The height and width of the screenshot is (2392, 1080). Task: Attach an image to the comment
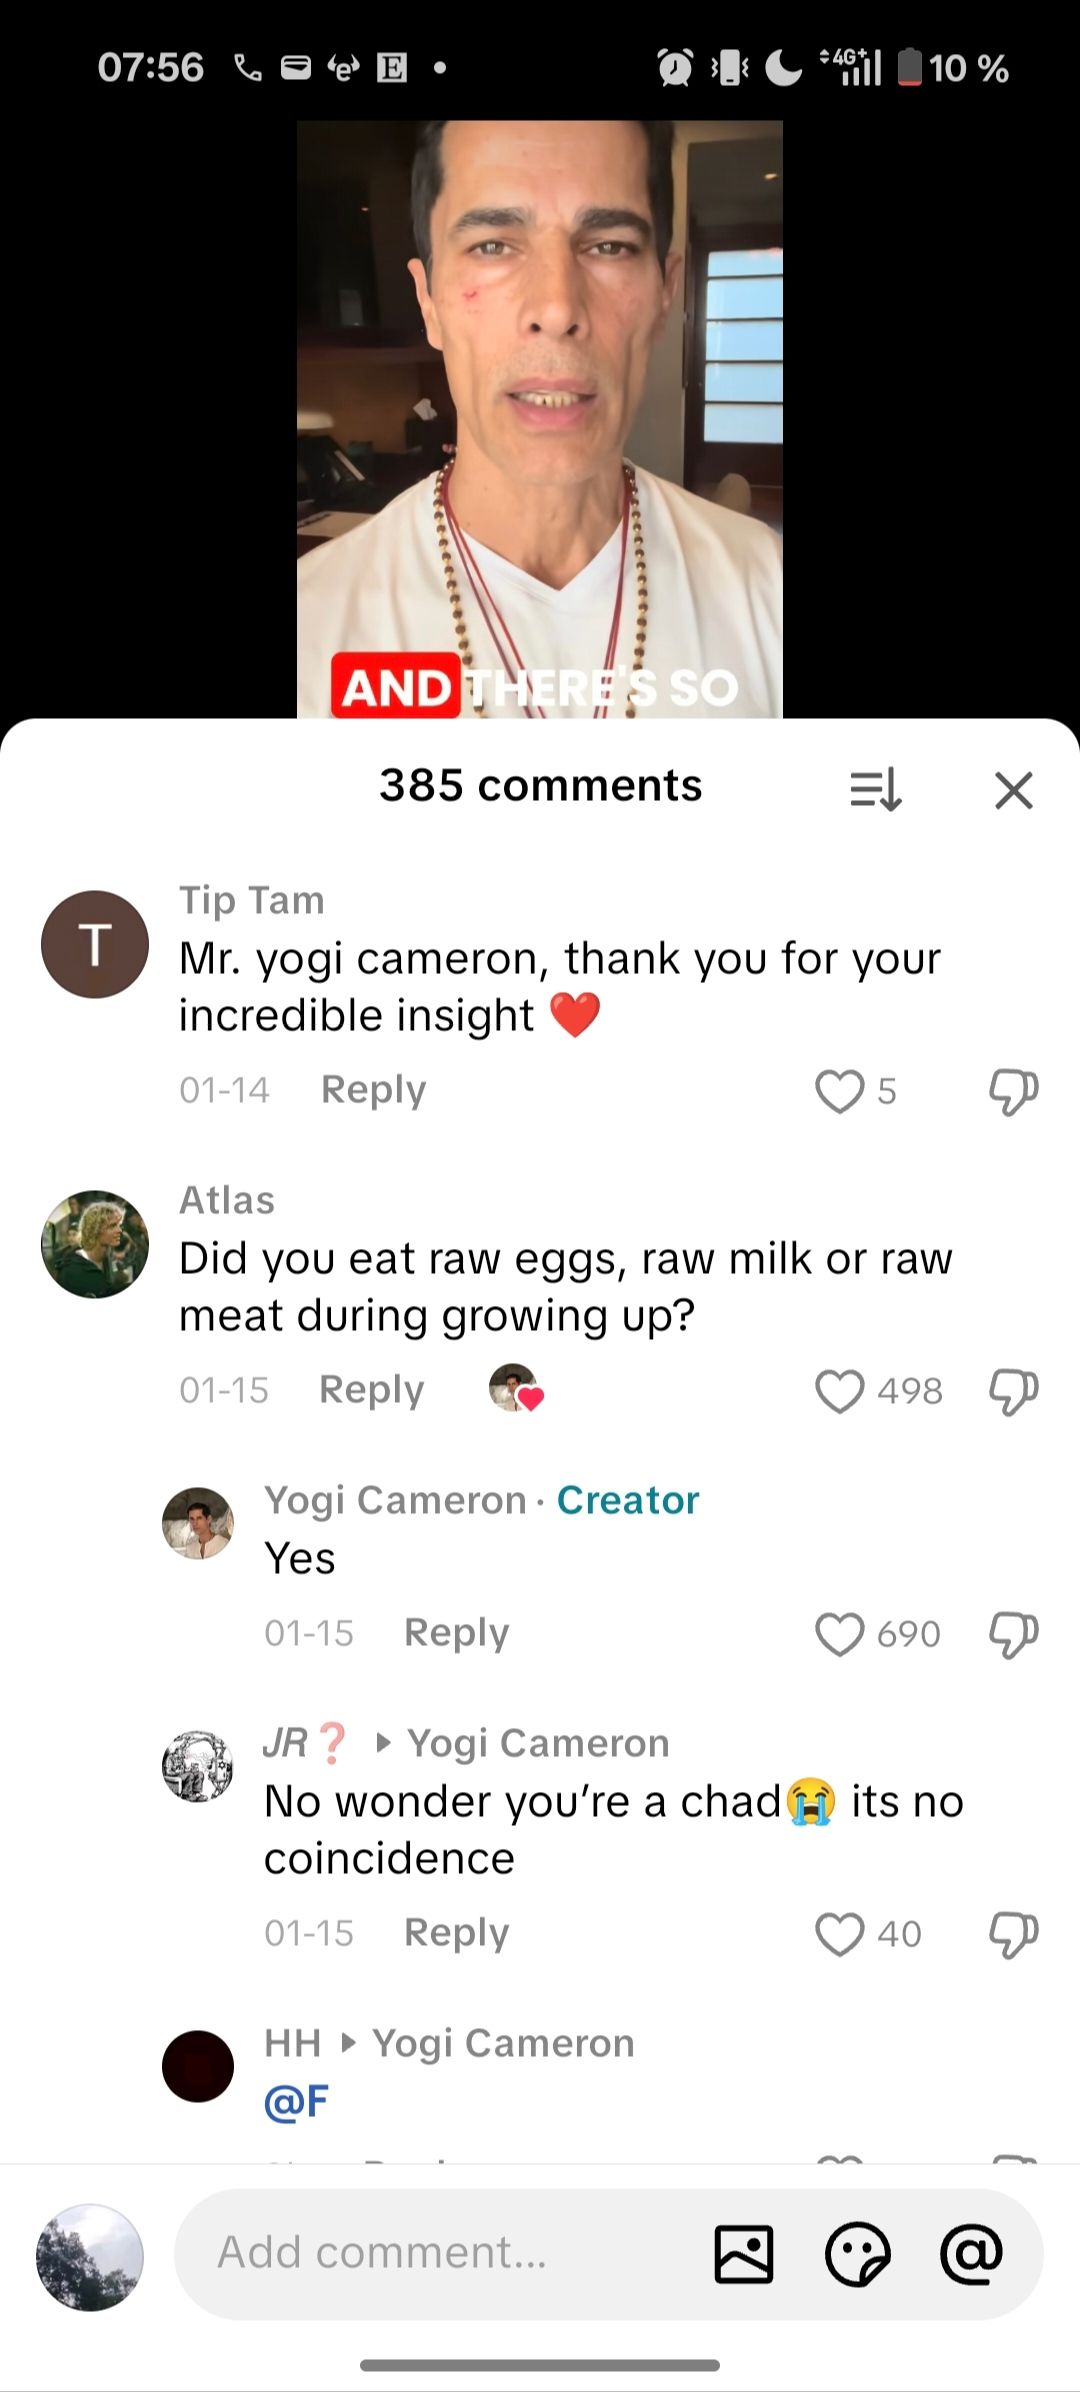tap(744, 2255)
